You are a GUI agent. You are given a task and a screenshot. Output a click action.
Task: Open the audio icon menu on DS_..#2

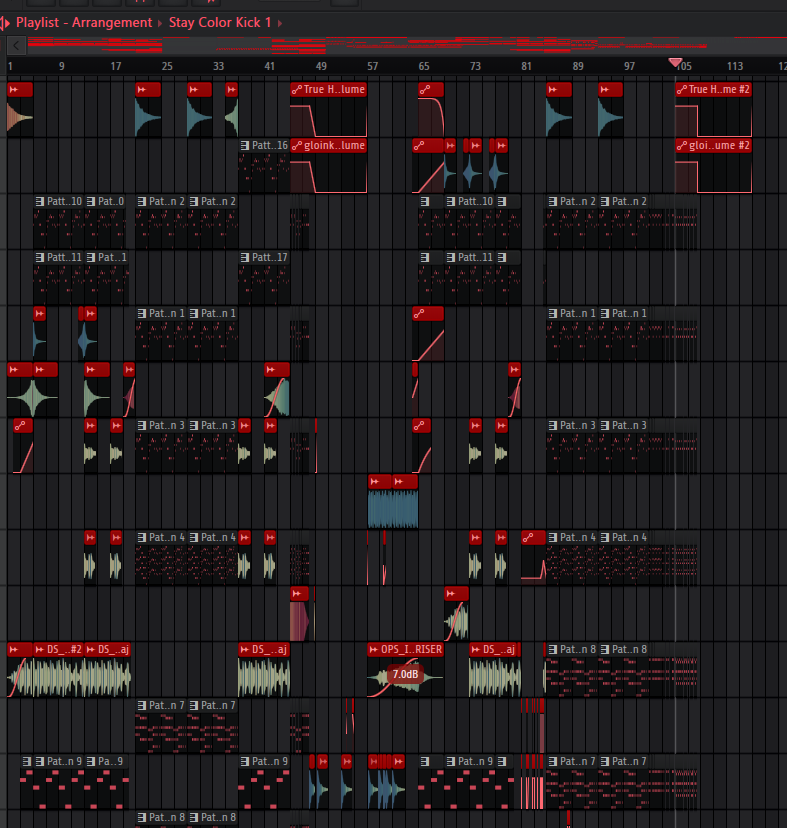click(x=40, y=650)
